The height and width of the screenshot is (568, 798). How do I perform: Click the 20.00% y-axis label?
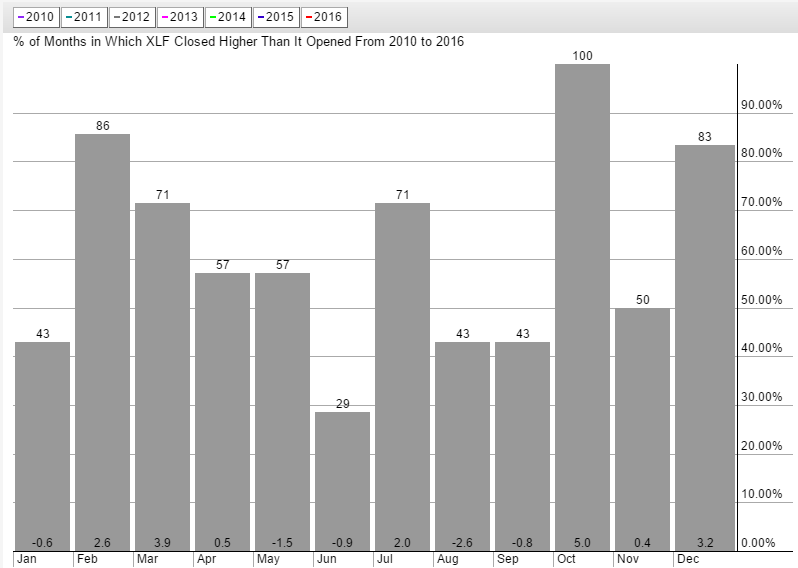[x=761, y=445]
